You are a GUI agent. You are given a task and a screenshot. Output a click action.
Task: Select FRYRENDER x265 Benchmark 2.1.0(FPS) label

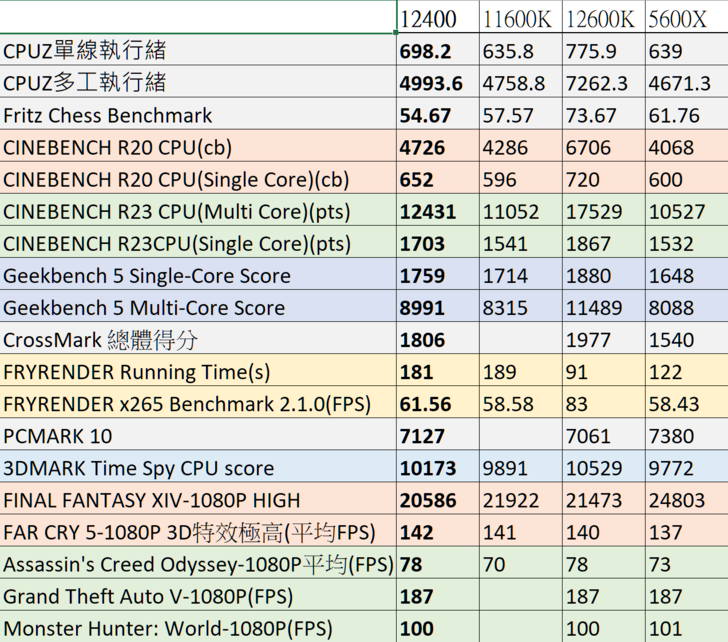pos(198,402)
